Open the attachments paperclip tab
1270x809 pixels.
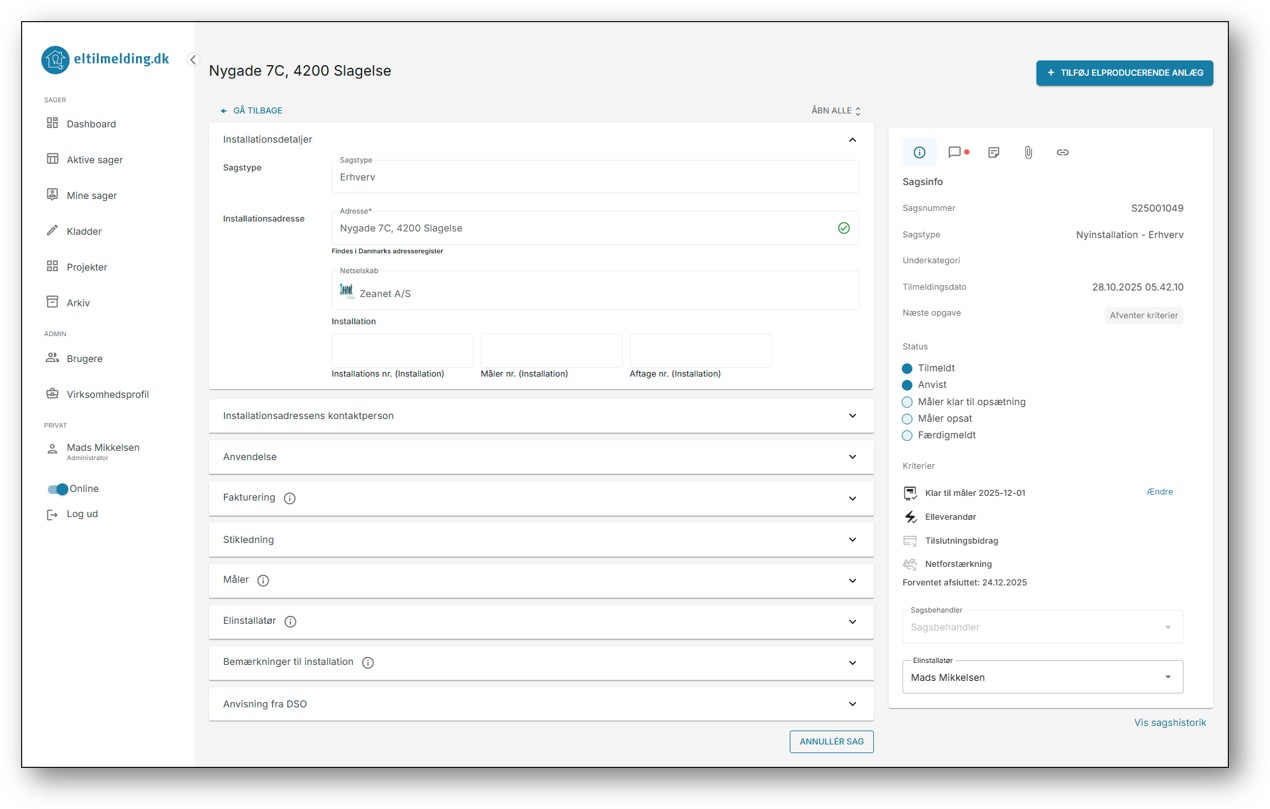pos(1027,153)
